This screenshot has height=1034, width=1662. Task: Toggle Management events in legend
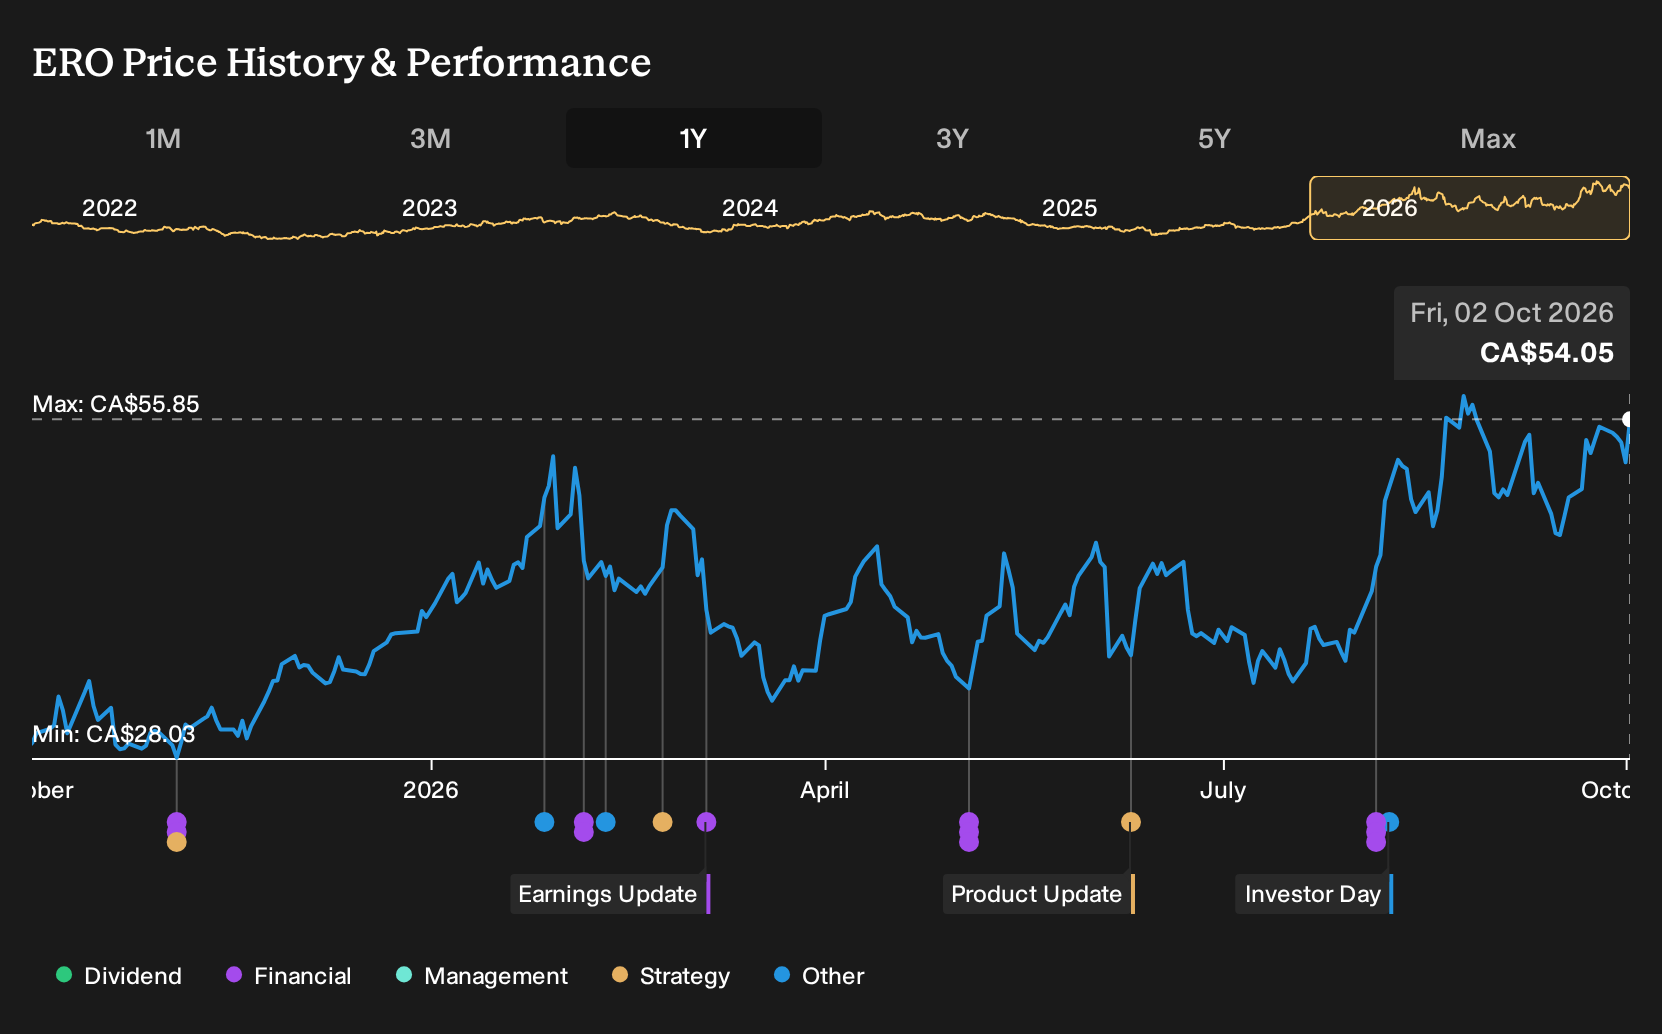482,976
